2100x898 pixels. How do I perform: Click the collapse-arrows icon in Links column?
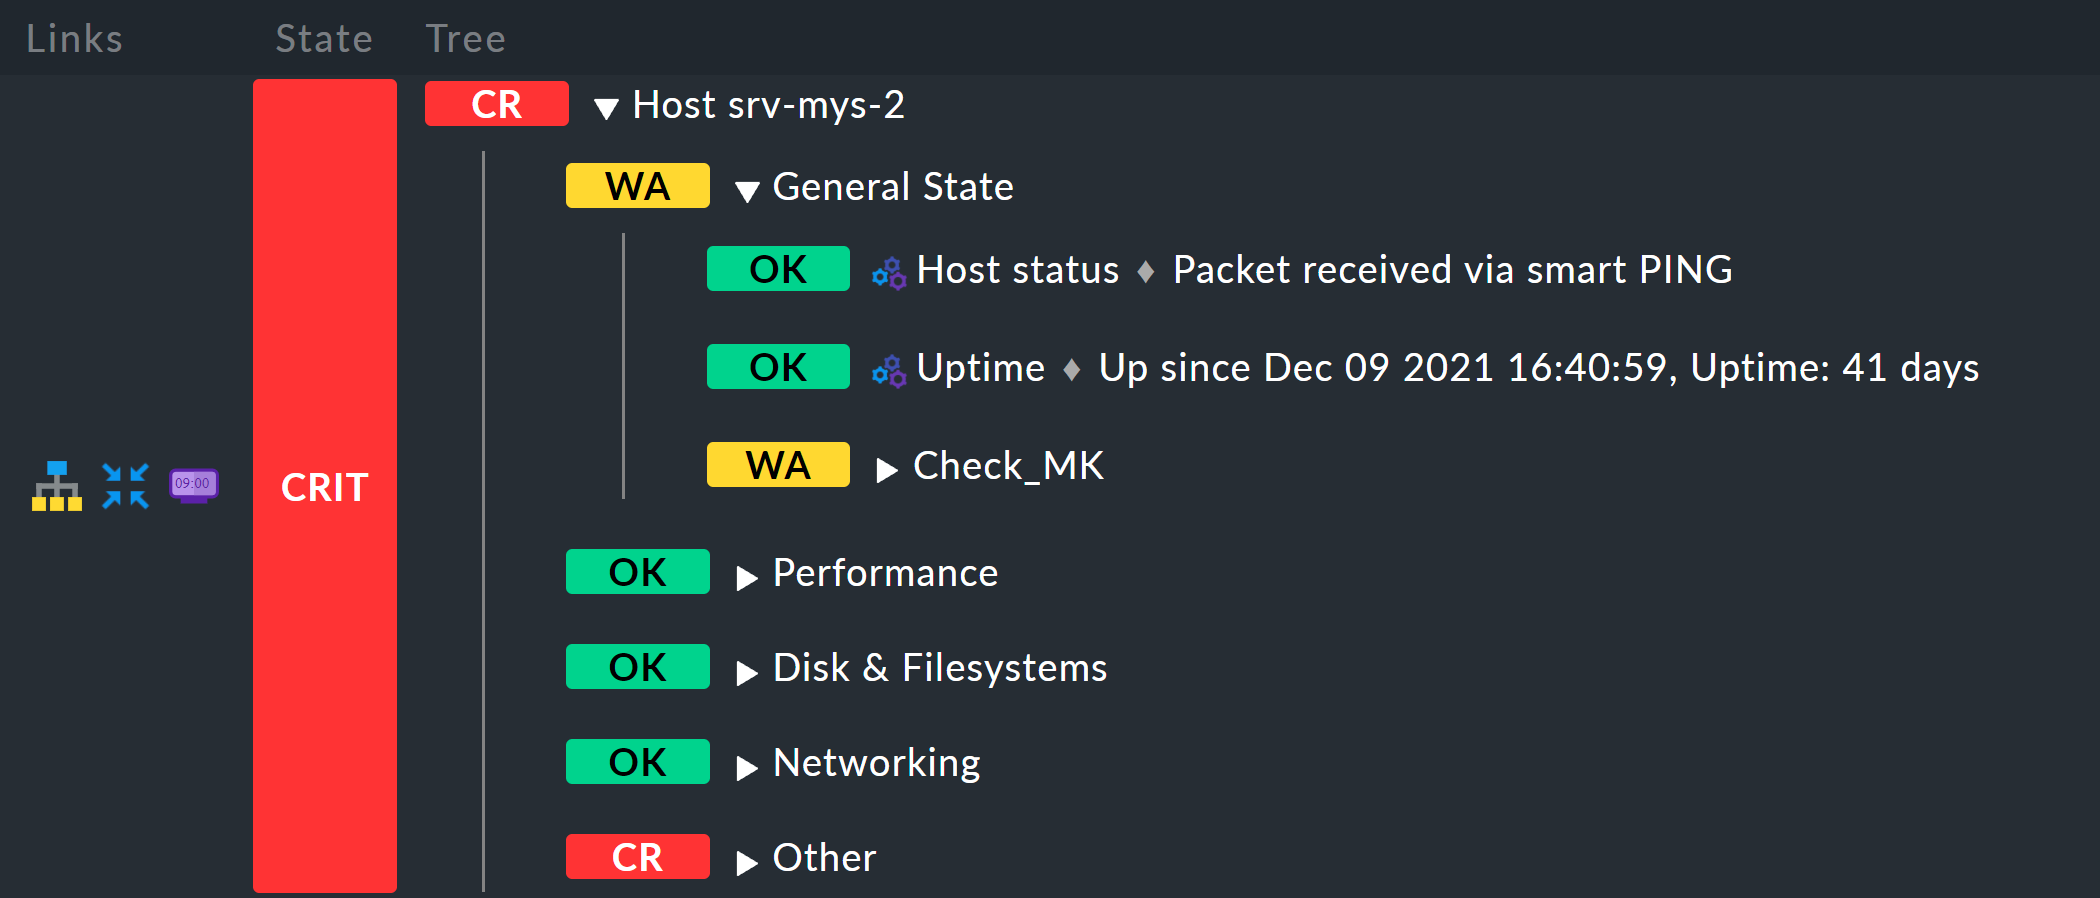125,485
